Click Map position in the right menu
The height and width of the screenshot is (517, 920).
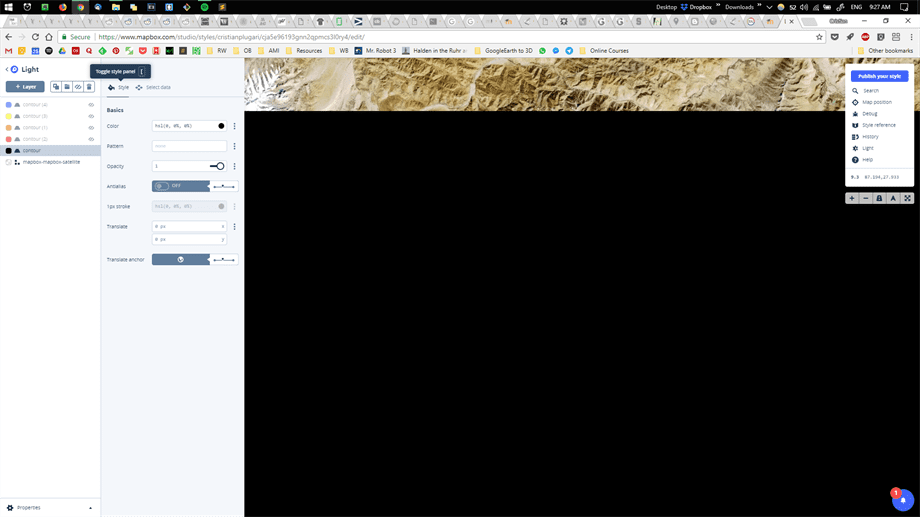coord(877,102)
